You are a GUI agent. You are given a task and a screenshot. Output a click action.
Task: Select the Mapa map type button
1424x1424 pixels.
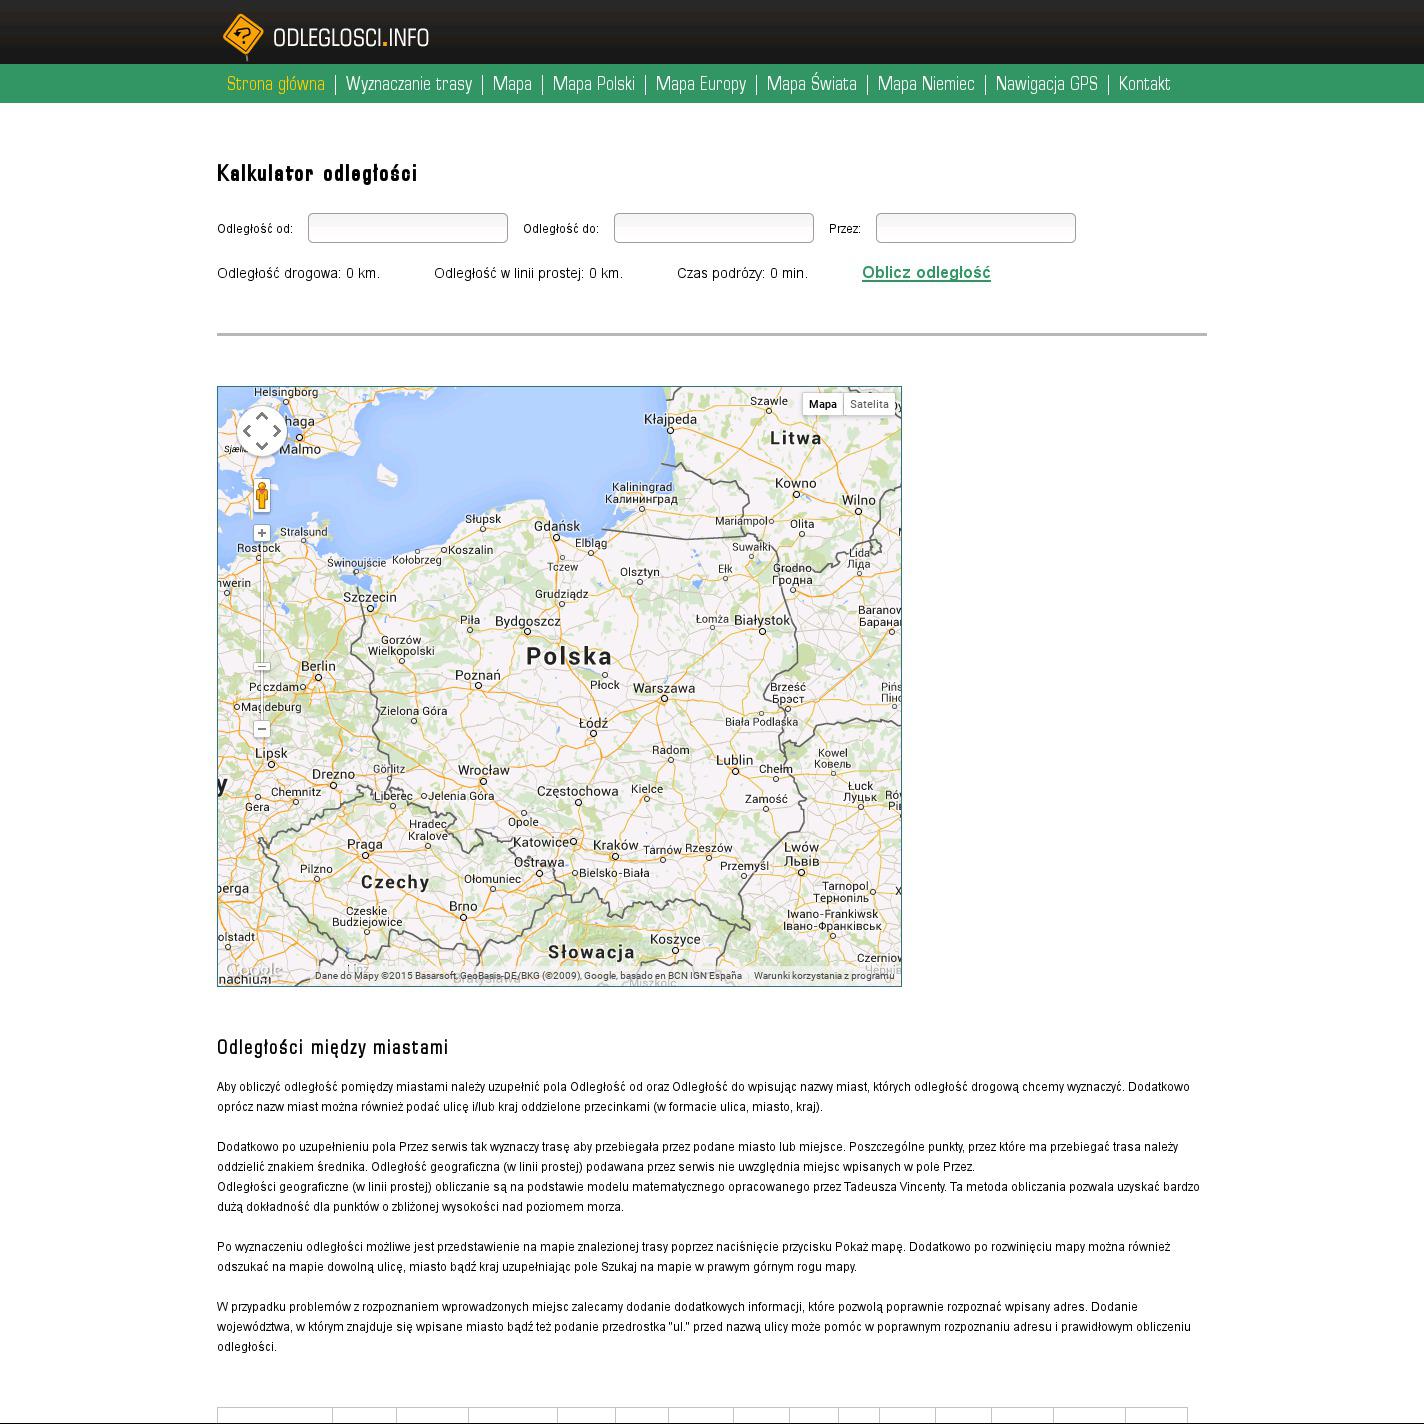(823, 404)
